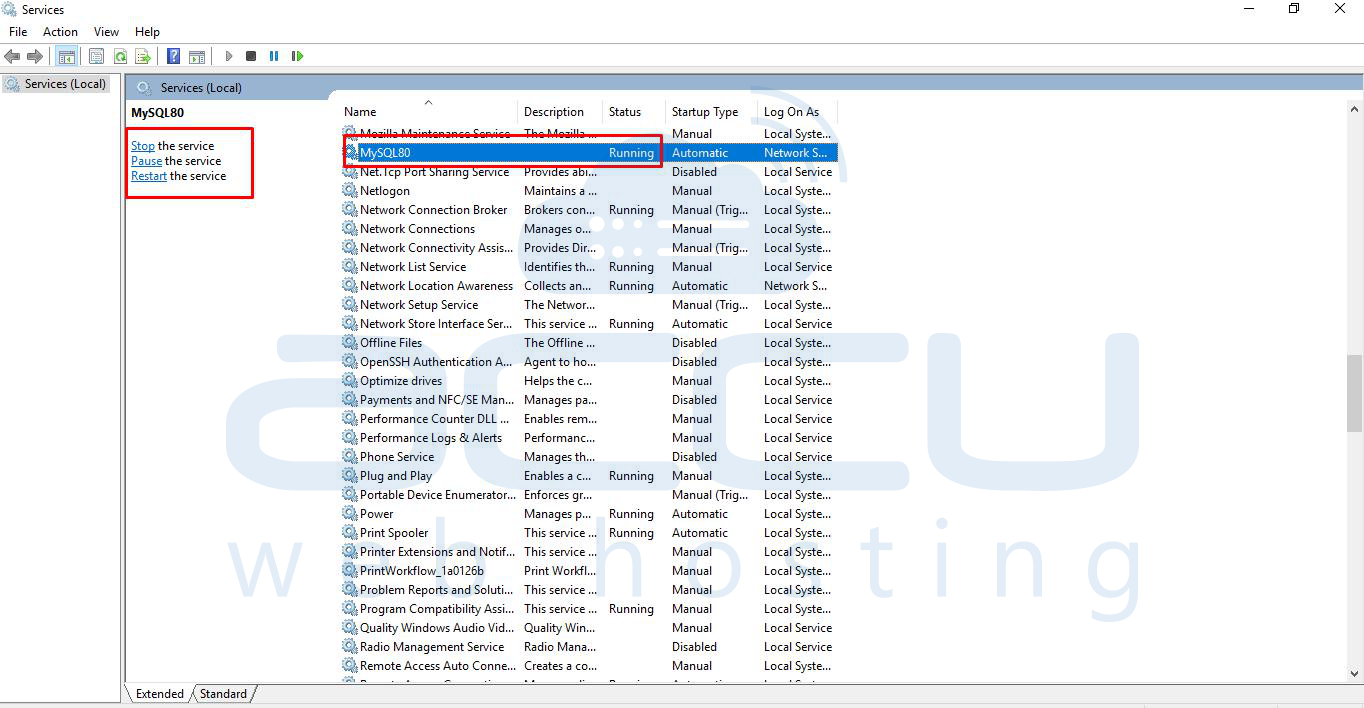
Task: Click gear icon beside Radio Management Service
Action: (x=350, y=647)
